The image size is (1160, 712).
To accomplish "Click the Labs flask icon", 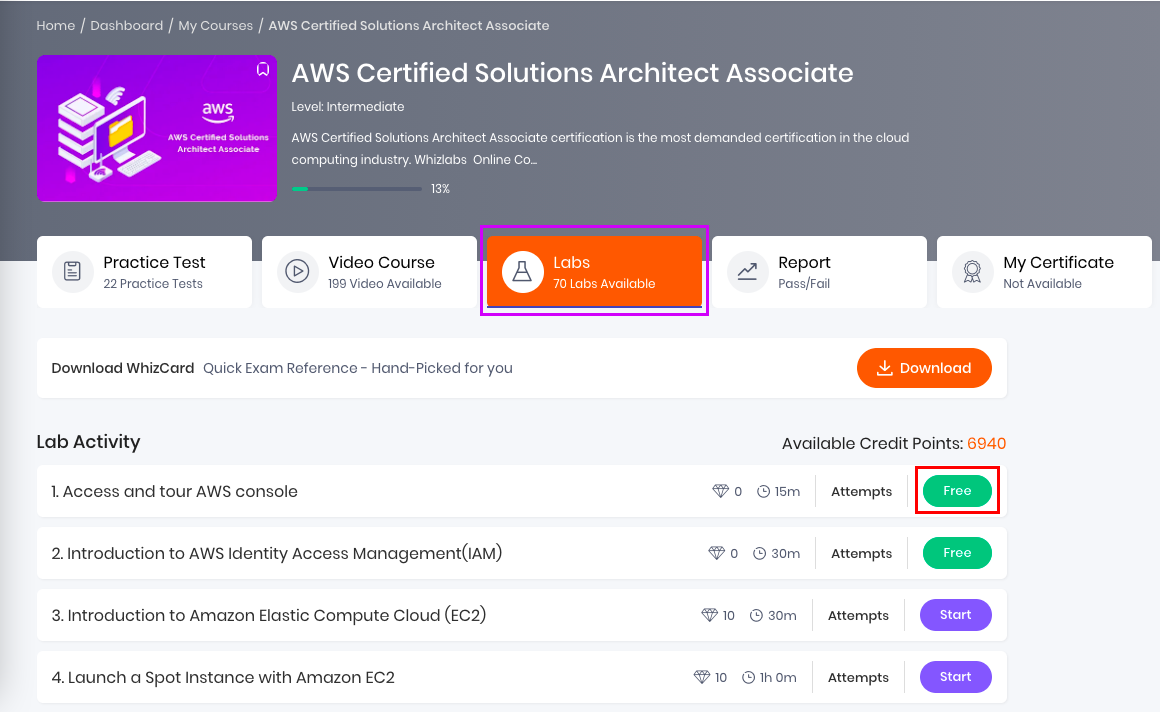I will 522,272.
